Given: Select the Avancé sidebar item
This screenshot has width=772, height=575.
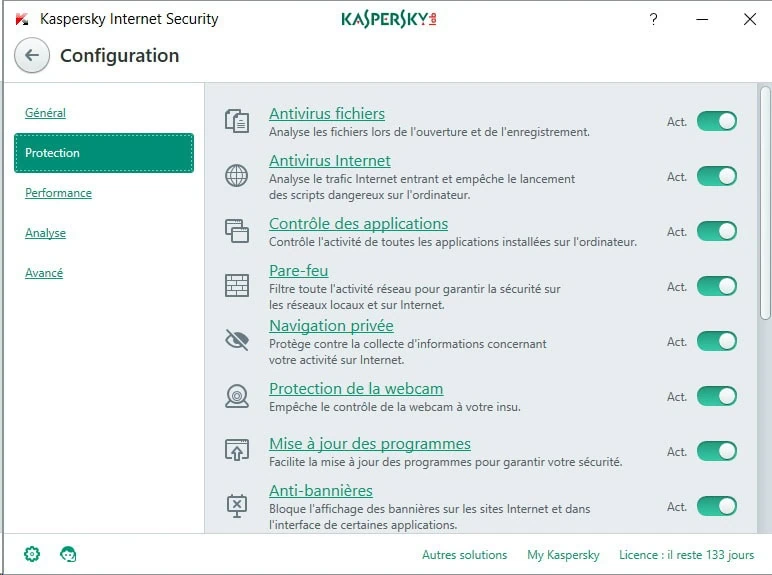Looking at the screenshot, I should 44,273.
